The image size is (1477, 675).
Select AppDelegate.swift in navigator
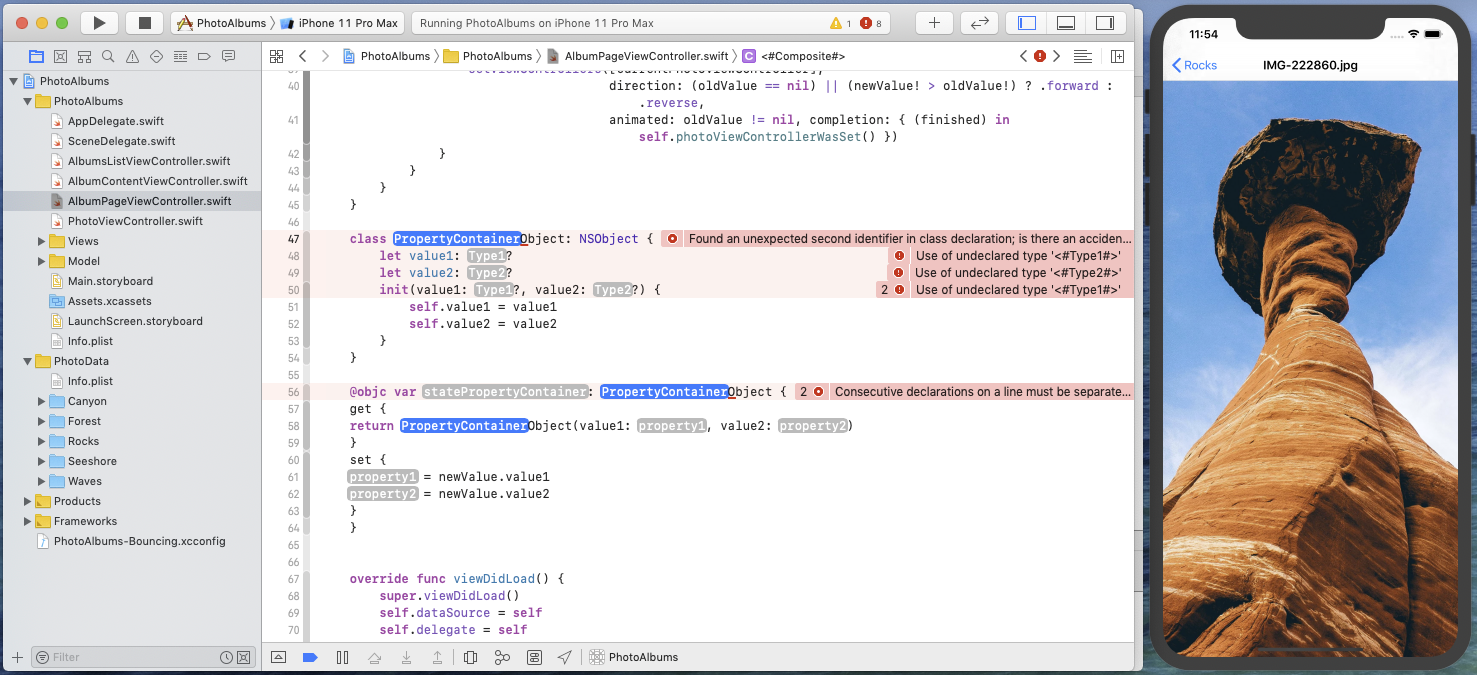(115, 121)
